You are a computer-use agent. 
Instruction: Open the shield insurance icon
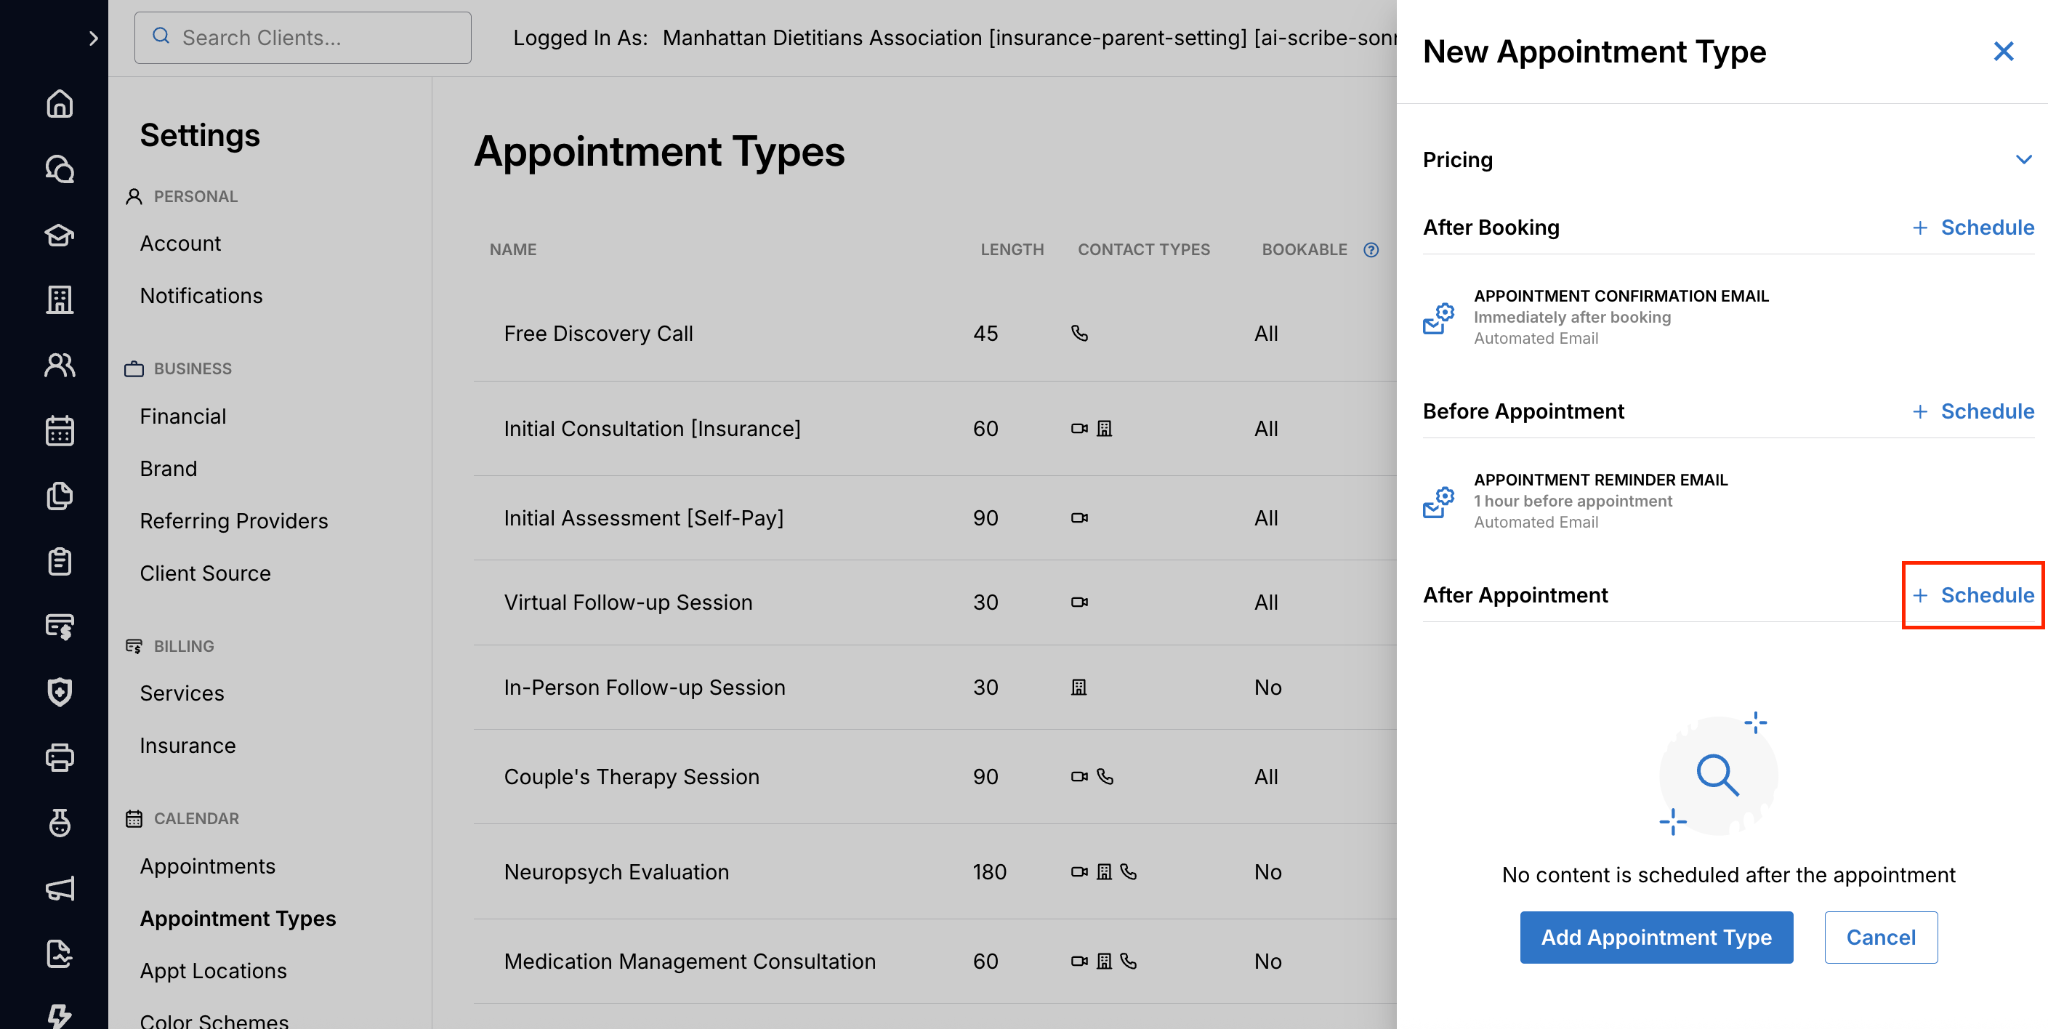pos(60,692)
